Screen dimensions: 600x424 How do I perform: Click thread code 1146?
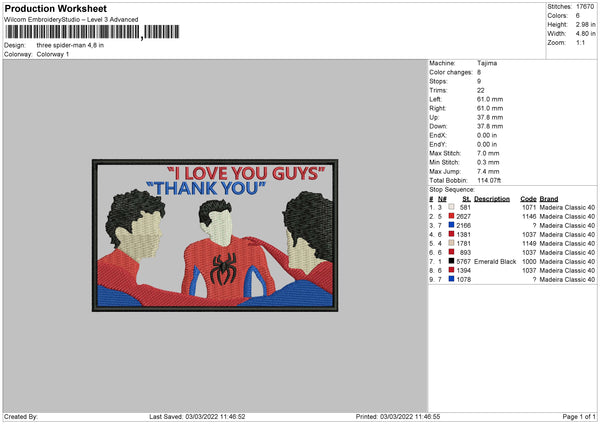click(529, 217)
